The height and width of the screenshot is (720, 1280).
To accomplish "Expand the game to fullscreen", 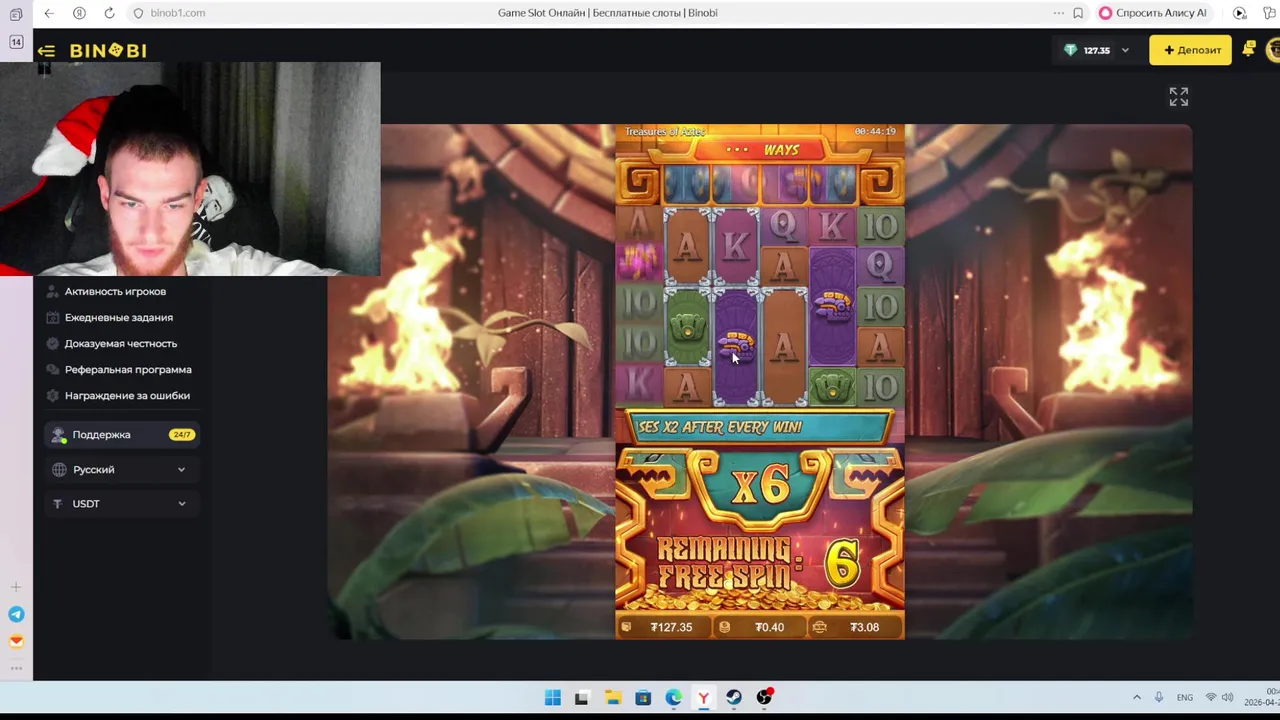I will point(1179,97).
